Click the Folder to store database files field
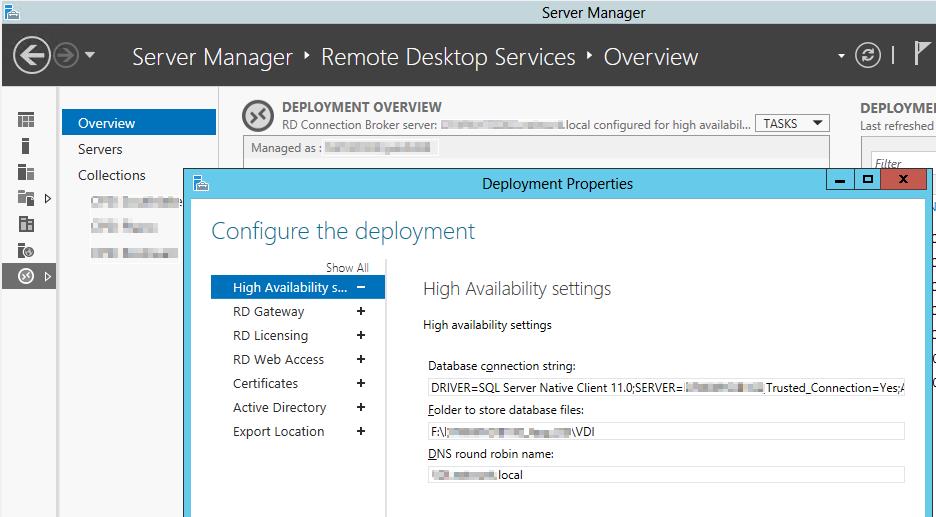Screen dimensions: 936x517 click(666, 431)
